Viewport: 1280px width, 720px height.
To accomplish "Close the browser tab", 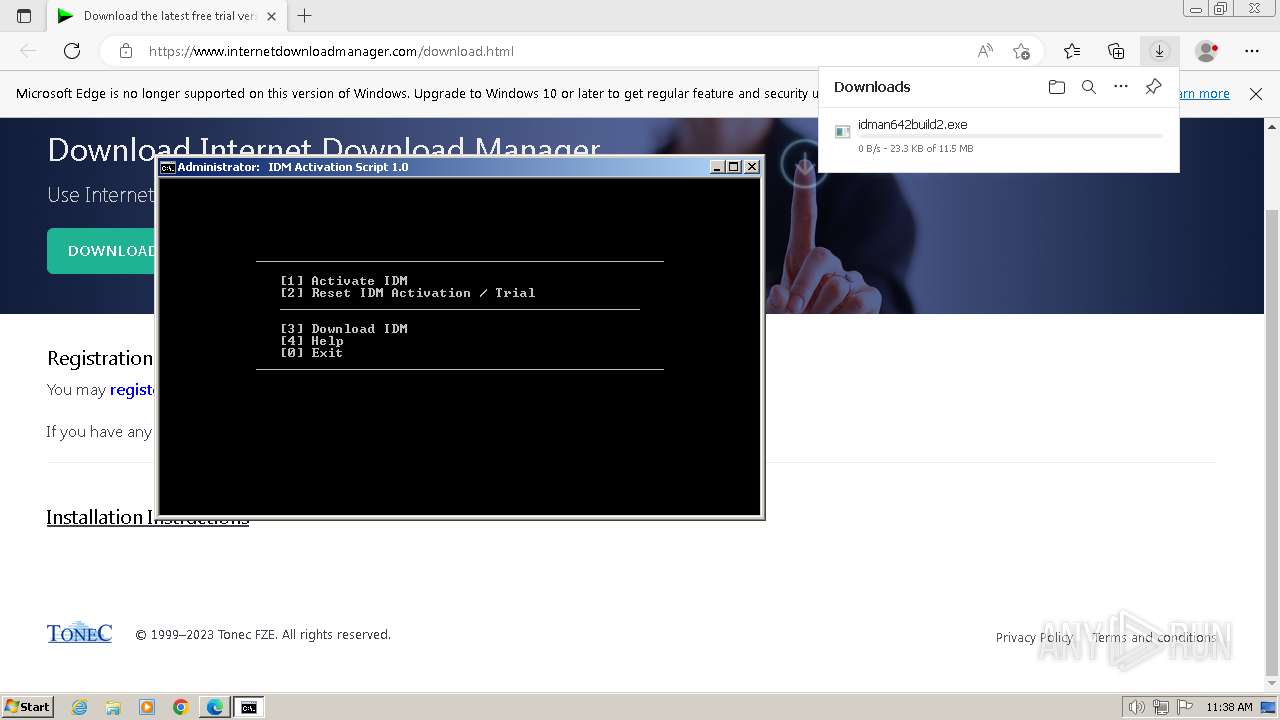I will coord(271,16).
